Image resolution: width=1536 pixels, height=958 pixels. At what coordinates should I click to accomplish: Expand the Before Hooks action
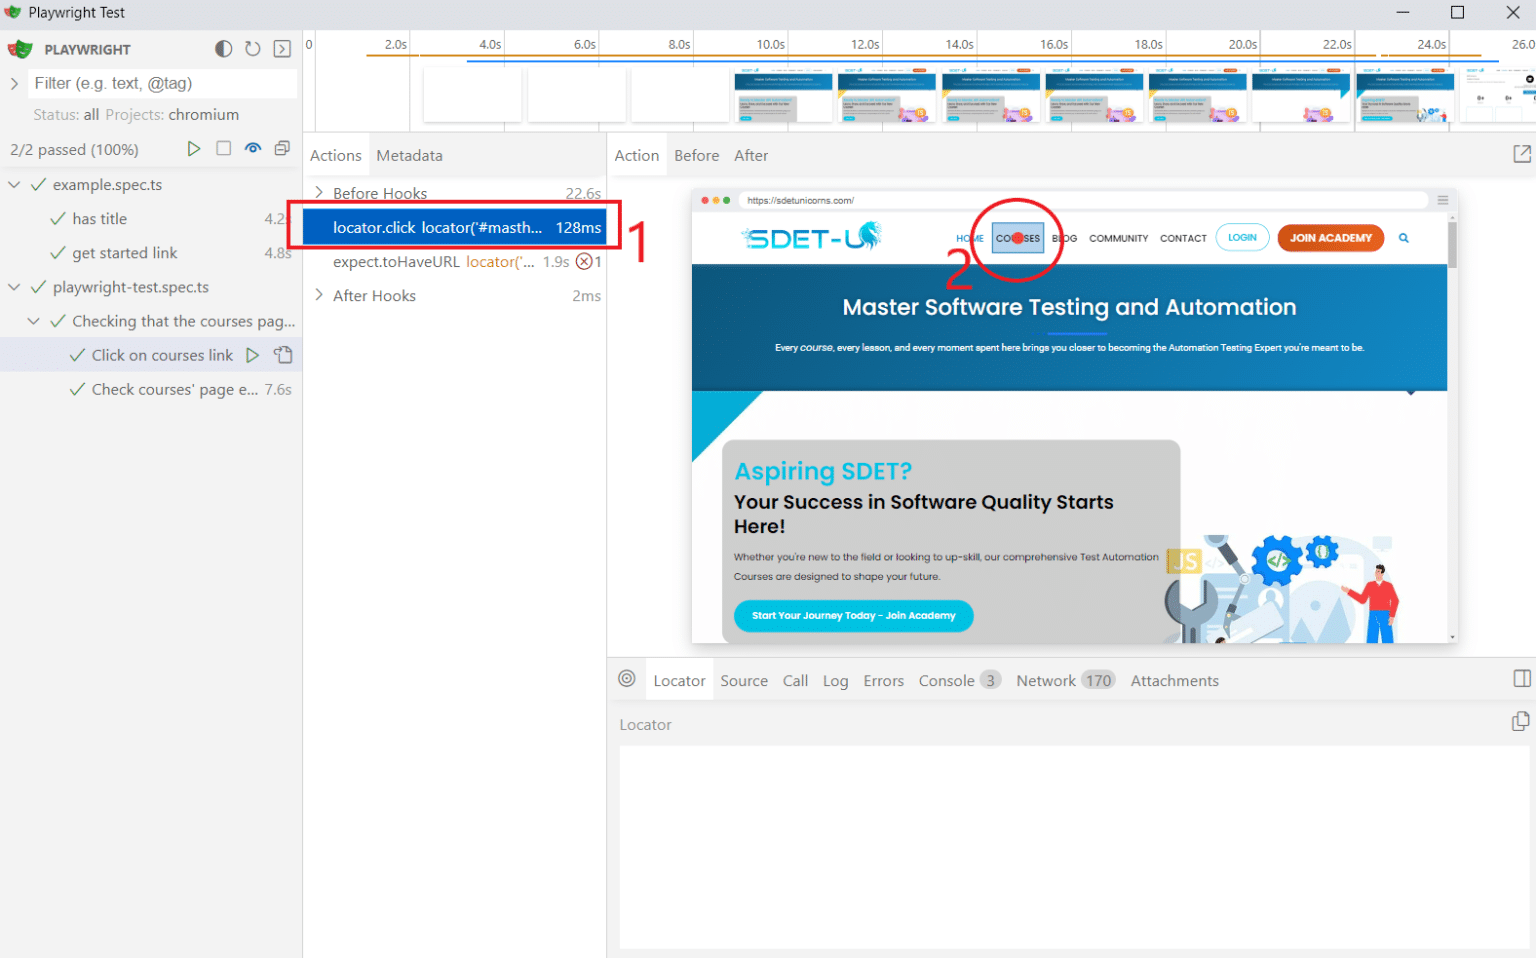pyautogui.click(x=319, y=193)
